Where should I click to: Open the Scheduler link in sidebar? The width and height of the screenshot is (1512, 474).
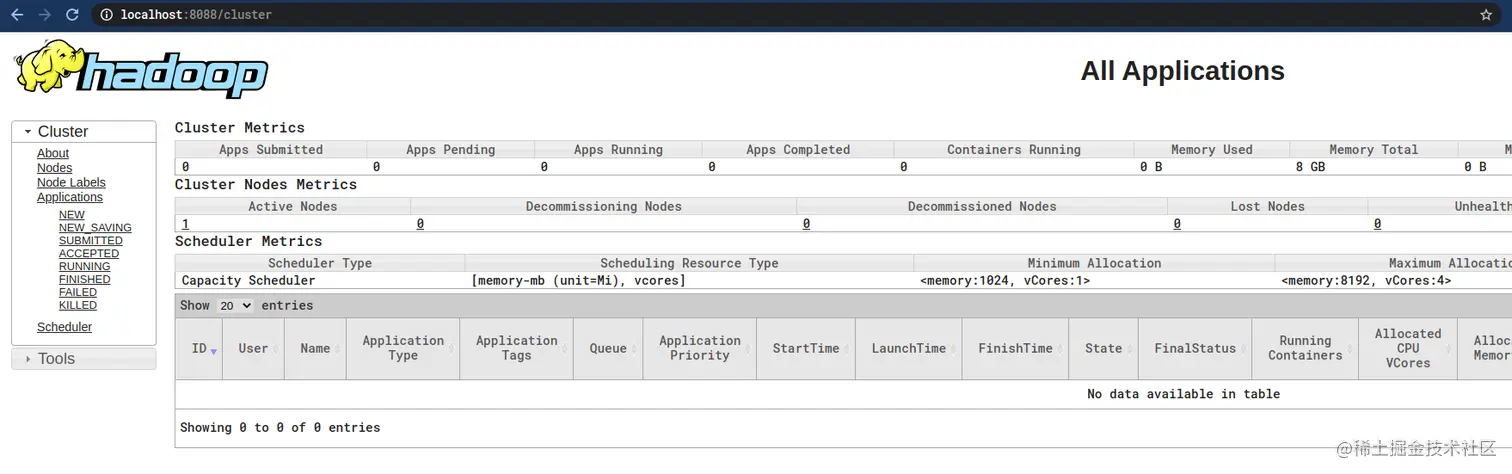pyautogui.click(x=64, y=327)
